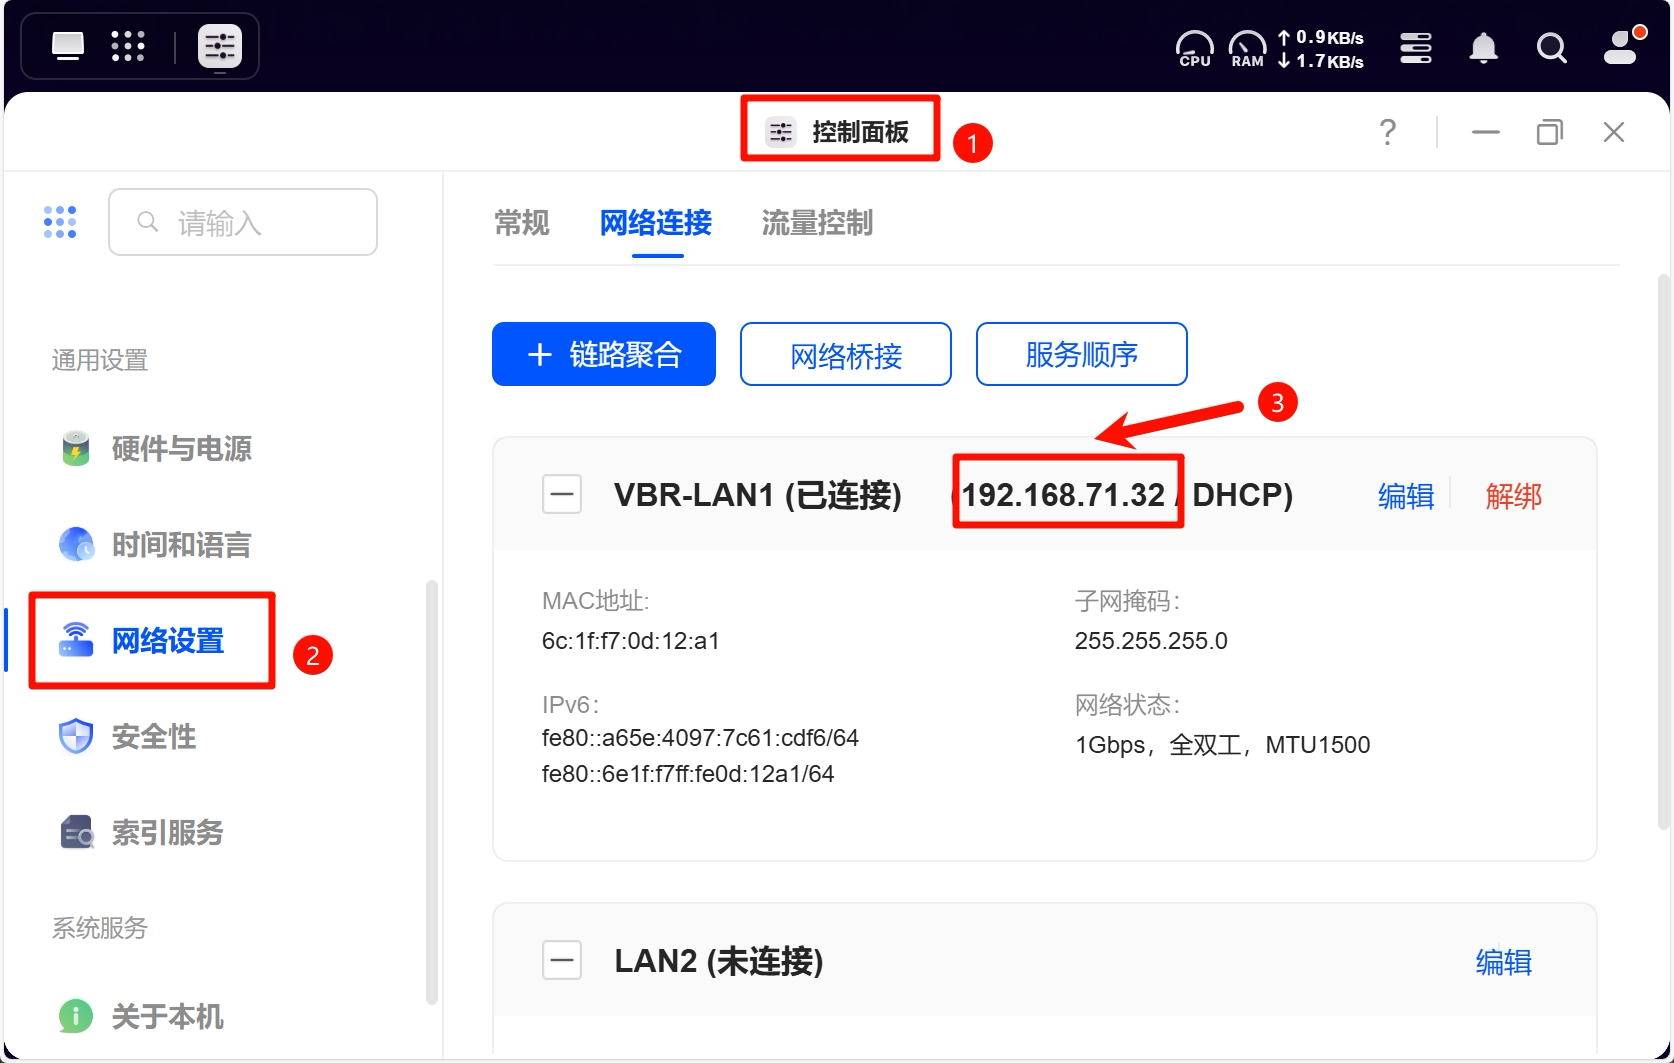
Task: Click the 网络状态 label
Action: (1127, 705)
